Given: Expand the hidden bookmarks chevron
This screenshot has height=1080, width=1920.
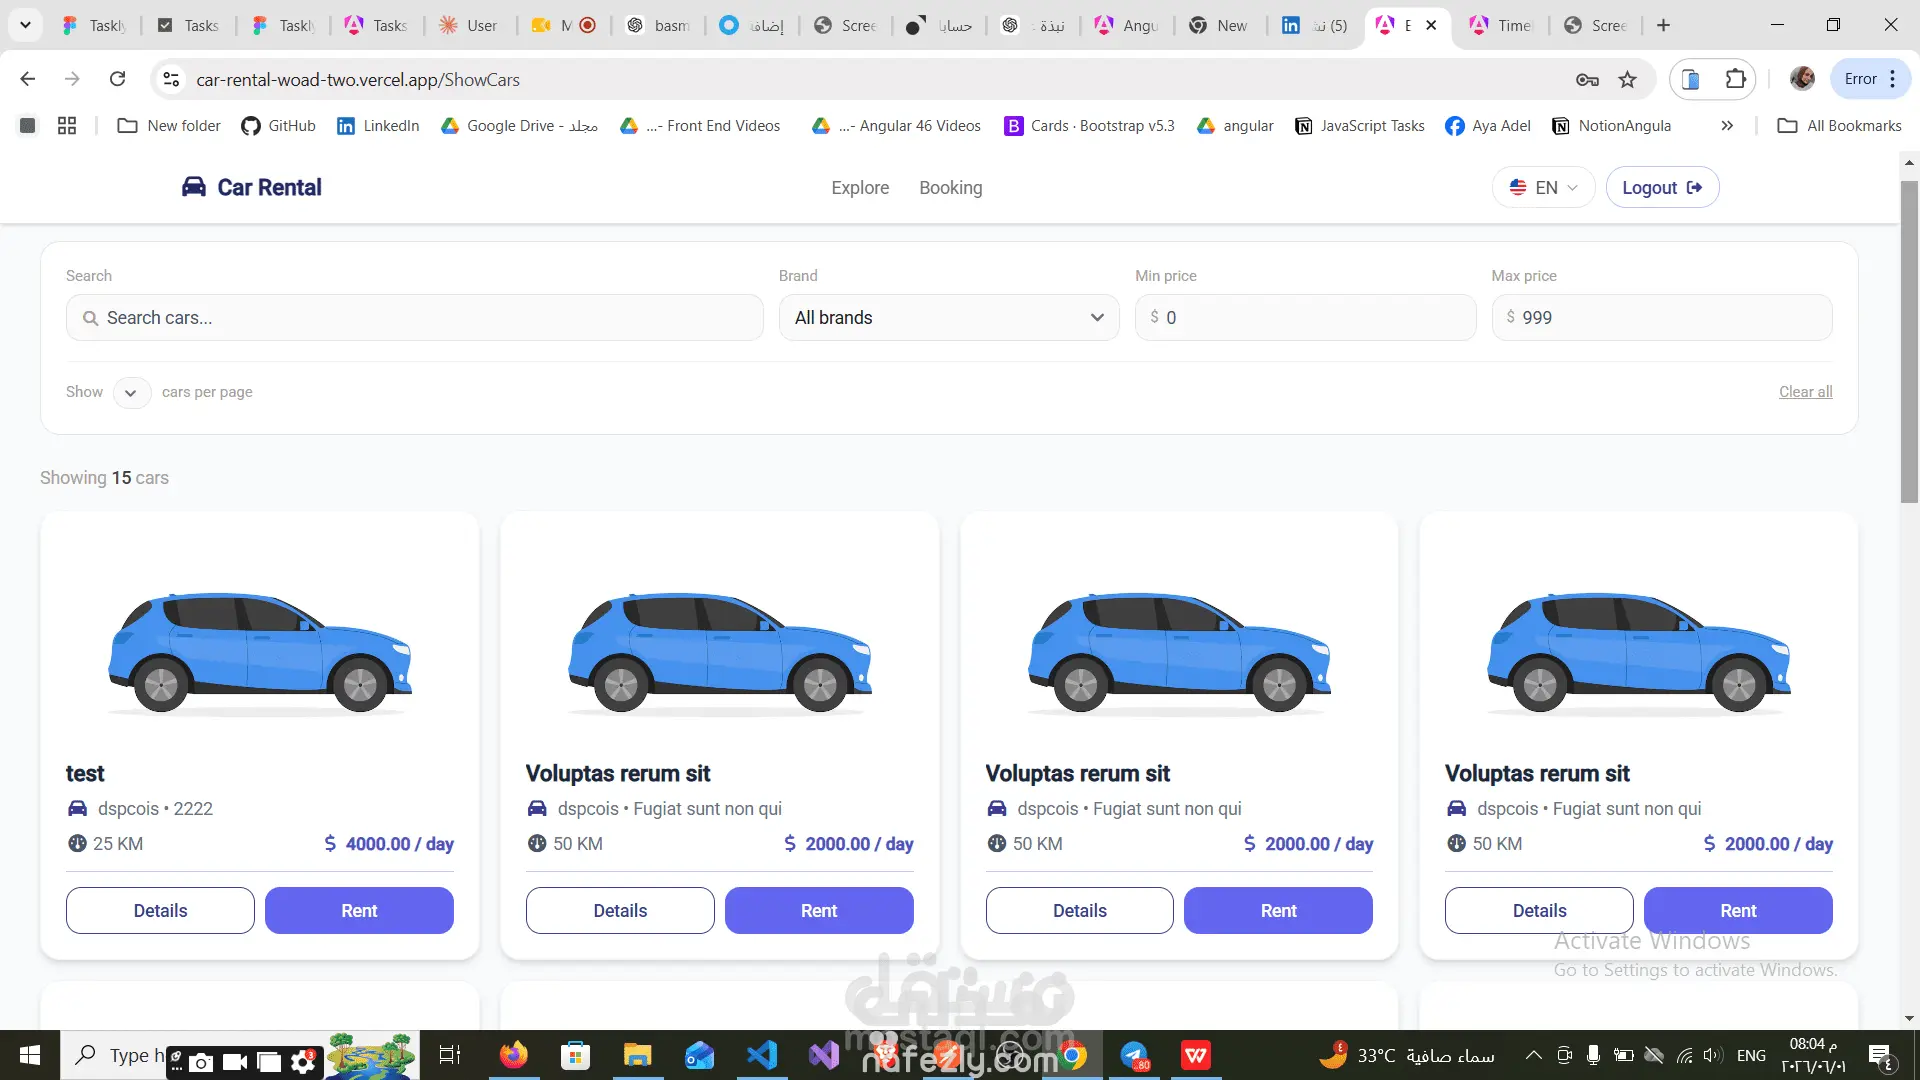Looking at the screenshot, I should click(x=1727, y=126).
